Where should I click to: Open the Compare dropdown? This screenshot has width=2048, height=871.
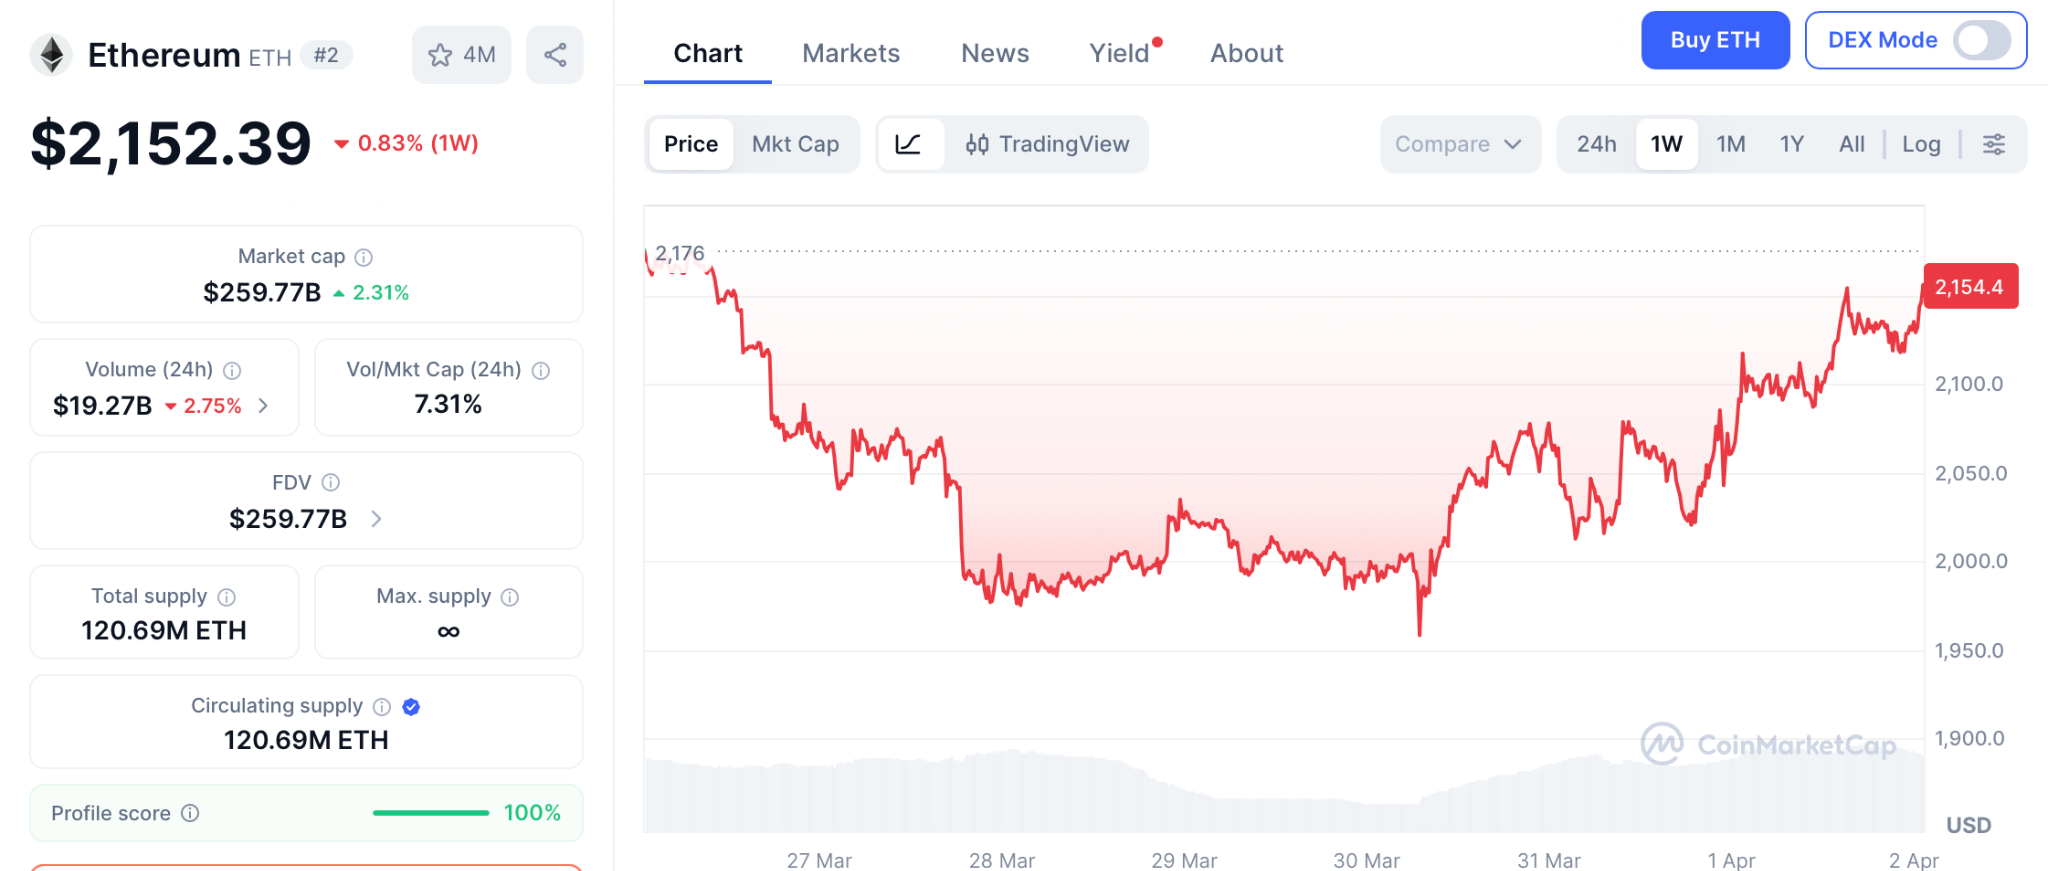[1459, 144]
